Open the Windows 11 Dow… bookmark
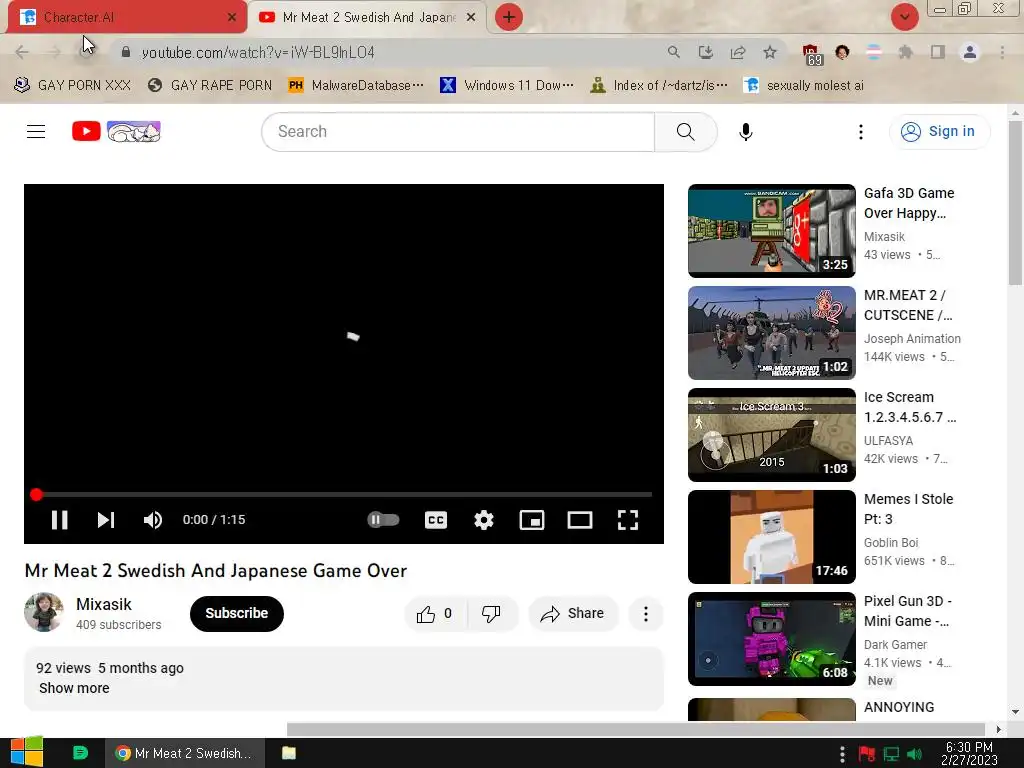The width and height of the screenshot is (1024, 768). tap(507, 86)
